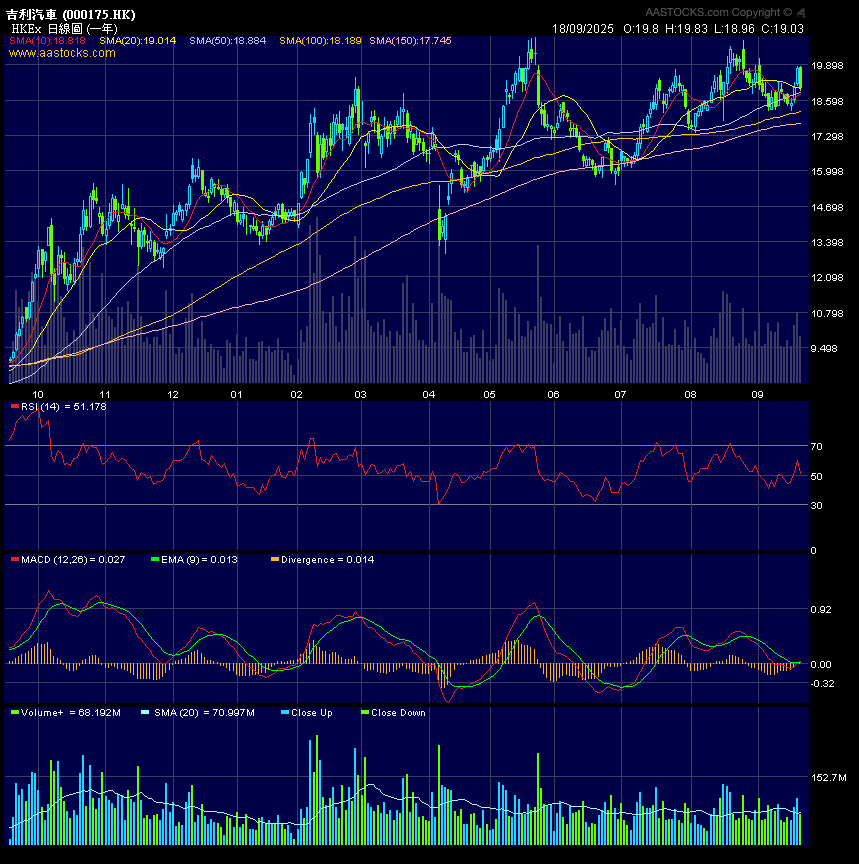Click the SMA(100):18.189 indicator label

pos(321,41)
